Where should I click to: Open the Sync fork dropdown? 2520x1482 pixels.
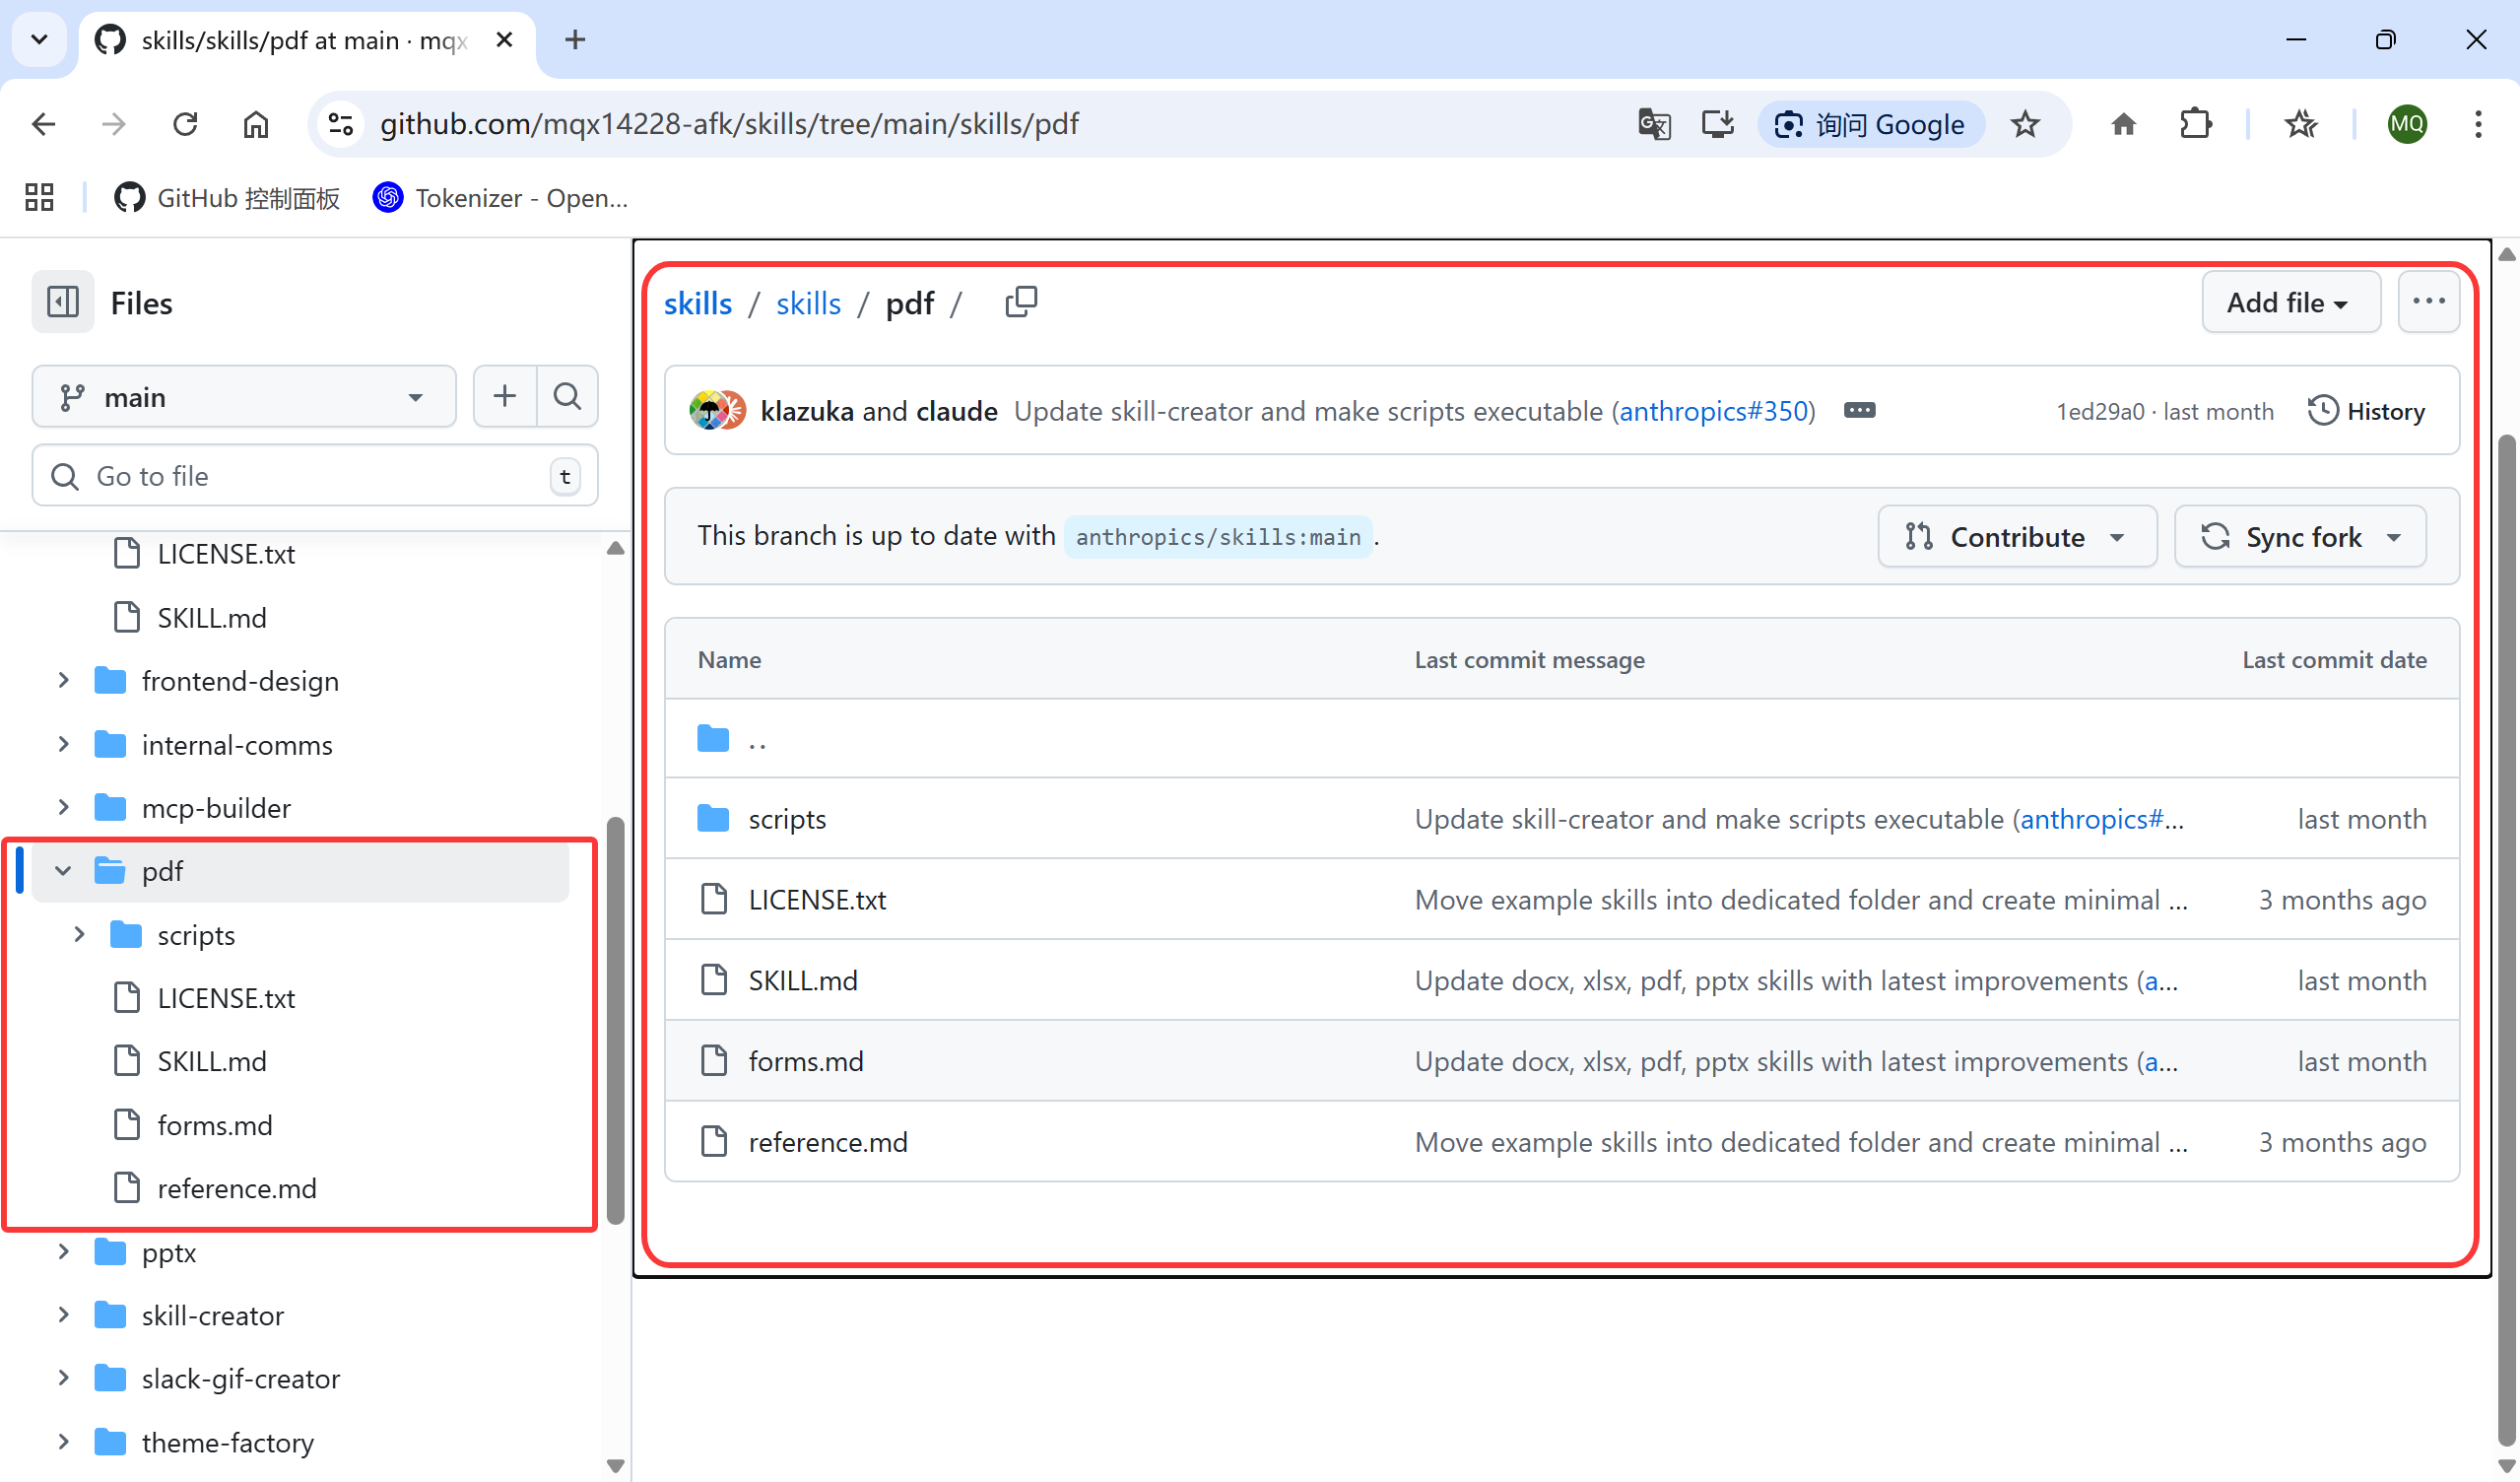point(2300,537)
